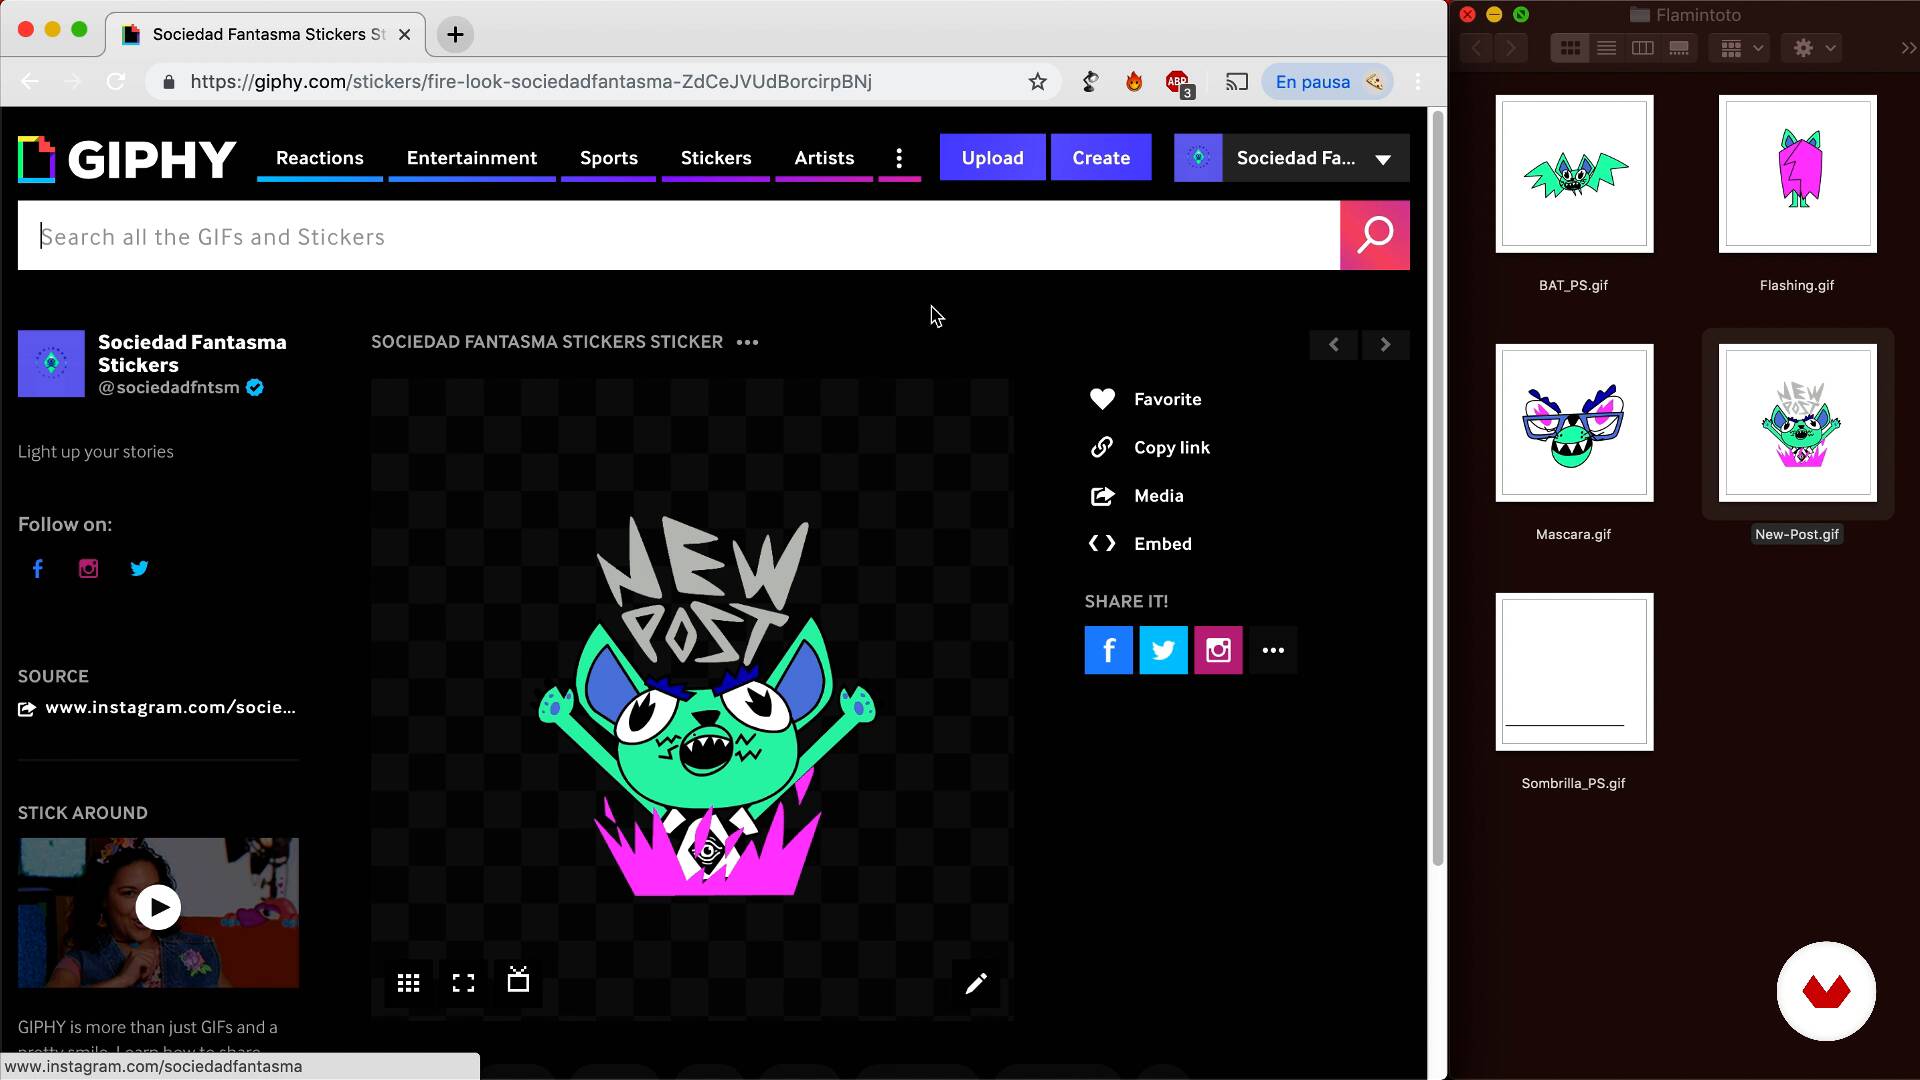
Task: Click the Favorite heart icon
Action: click(x=1102, y=399)
